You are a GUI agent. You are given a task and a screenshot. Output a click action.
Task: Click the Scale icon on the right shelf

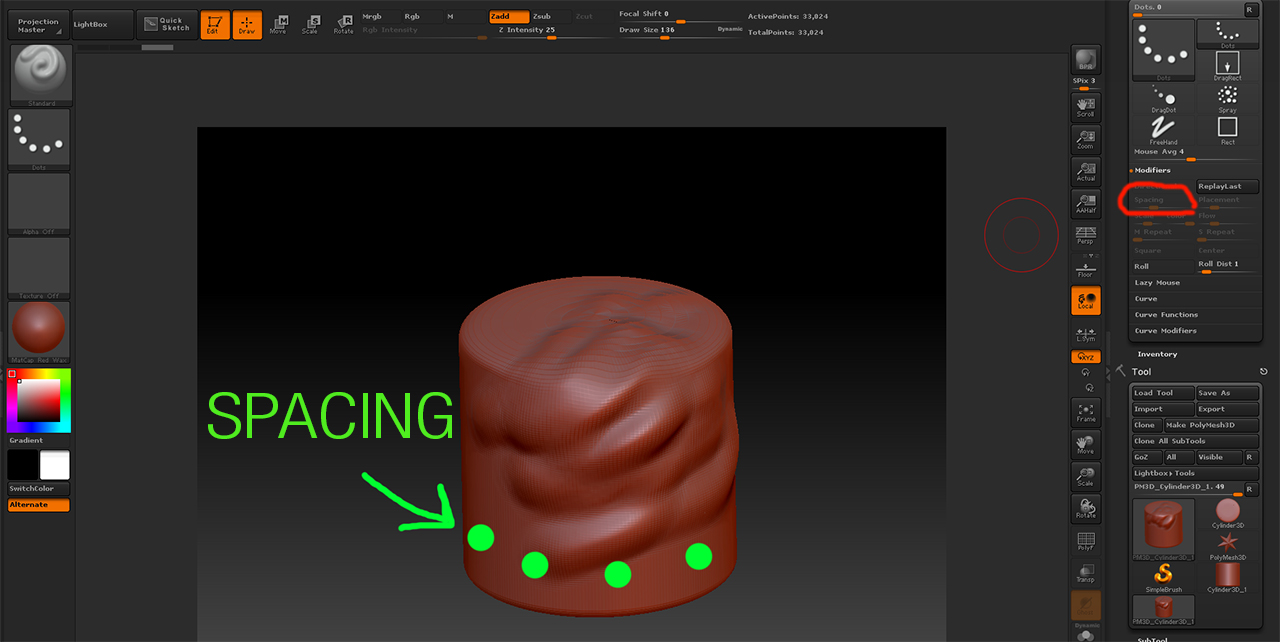(1085, 477)
